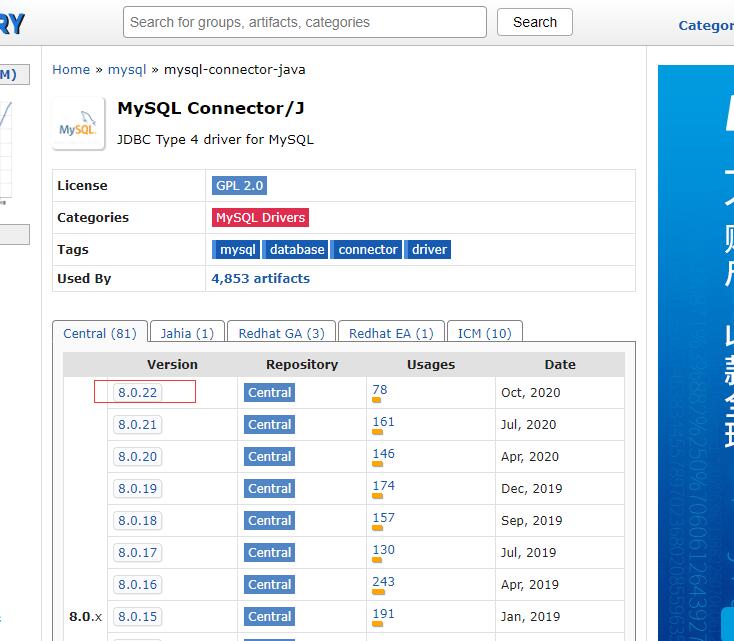
Task: Open version 8.0.19
Action: coord(137,488)
